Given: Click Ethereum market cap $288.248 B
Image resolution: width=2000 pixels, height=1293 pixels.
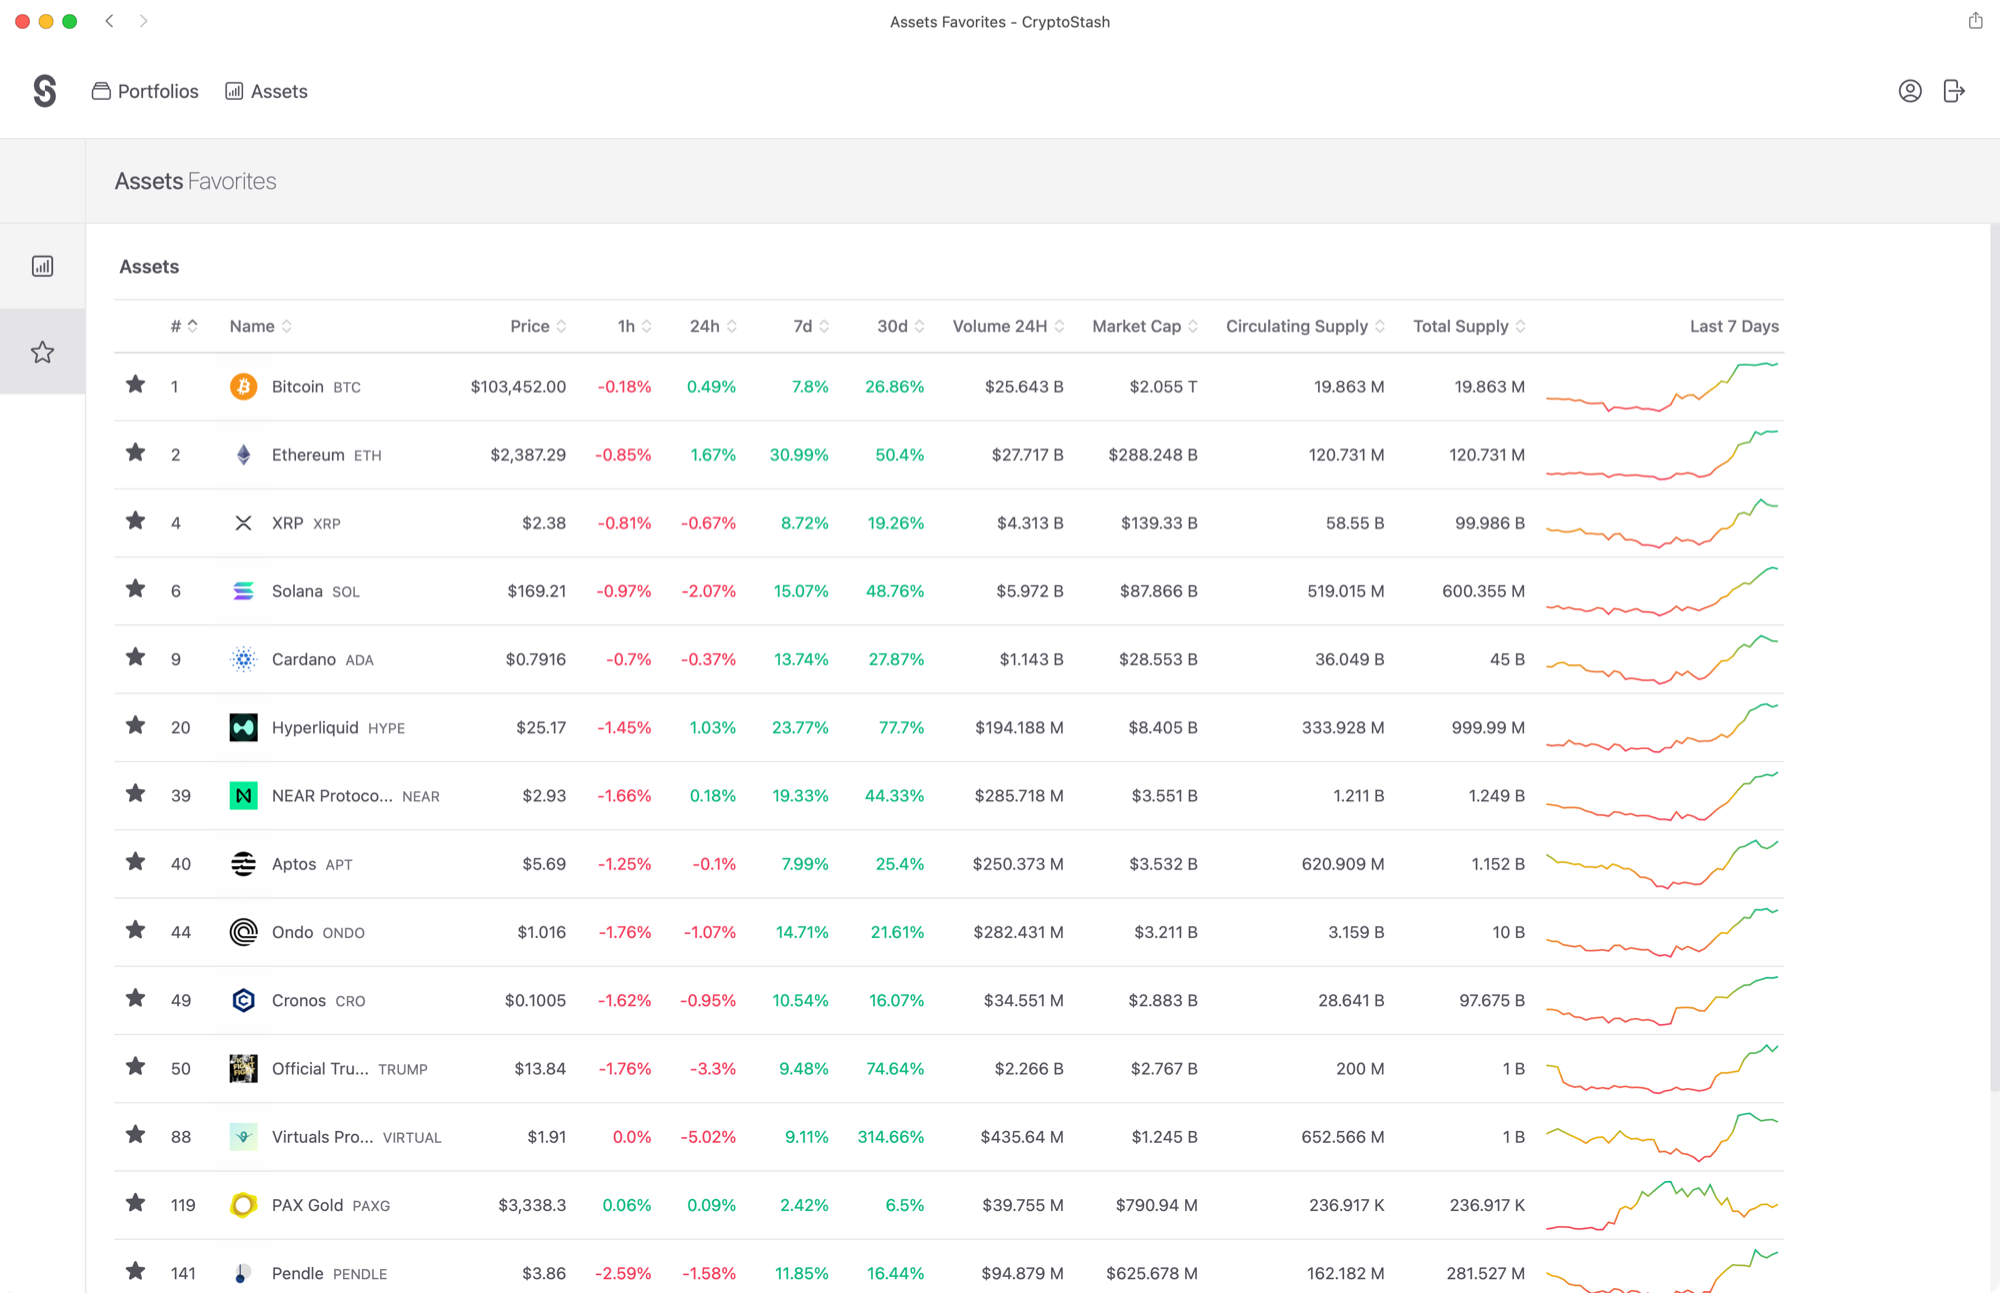Looking at the screenshot, I should 1152,454.
